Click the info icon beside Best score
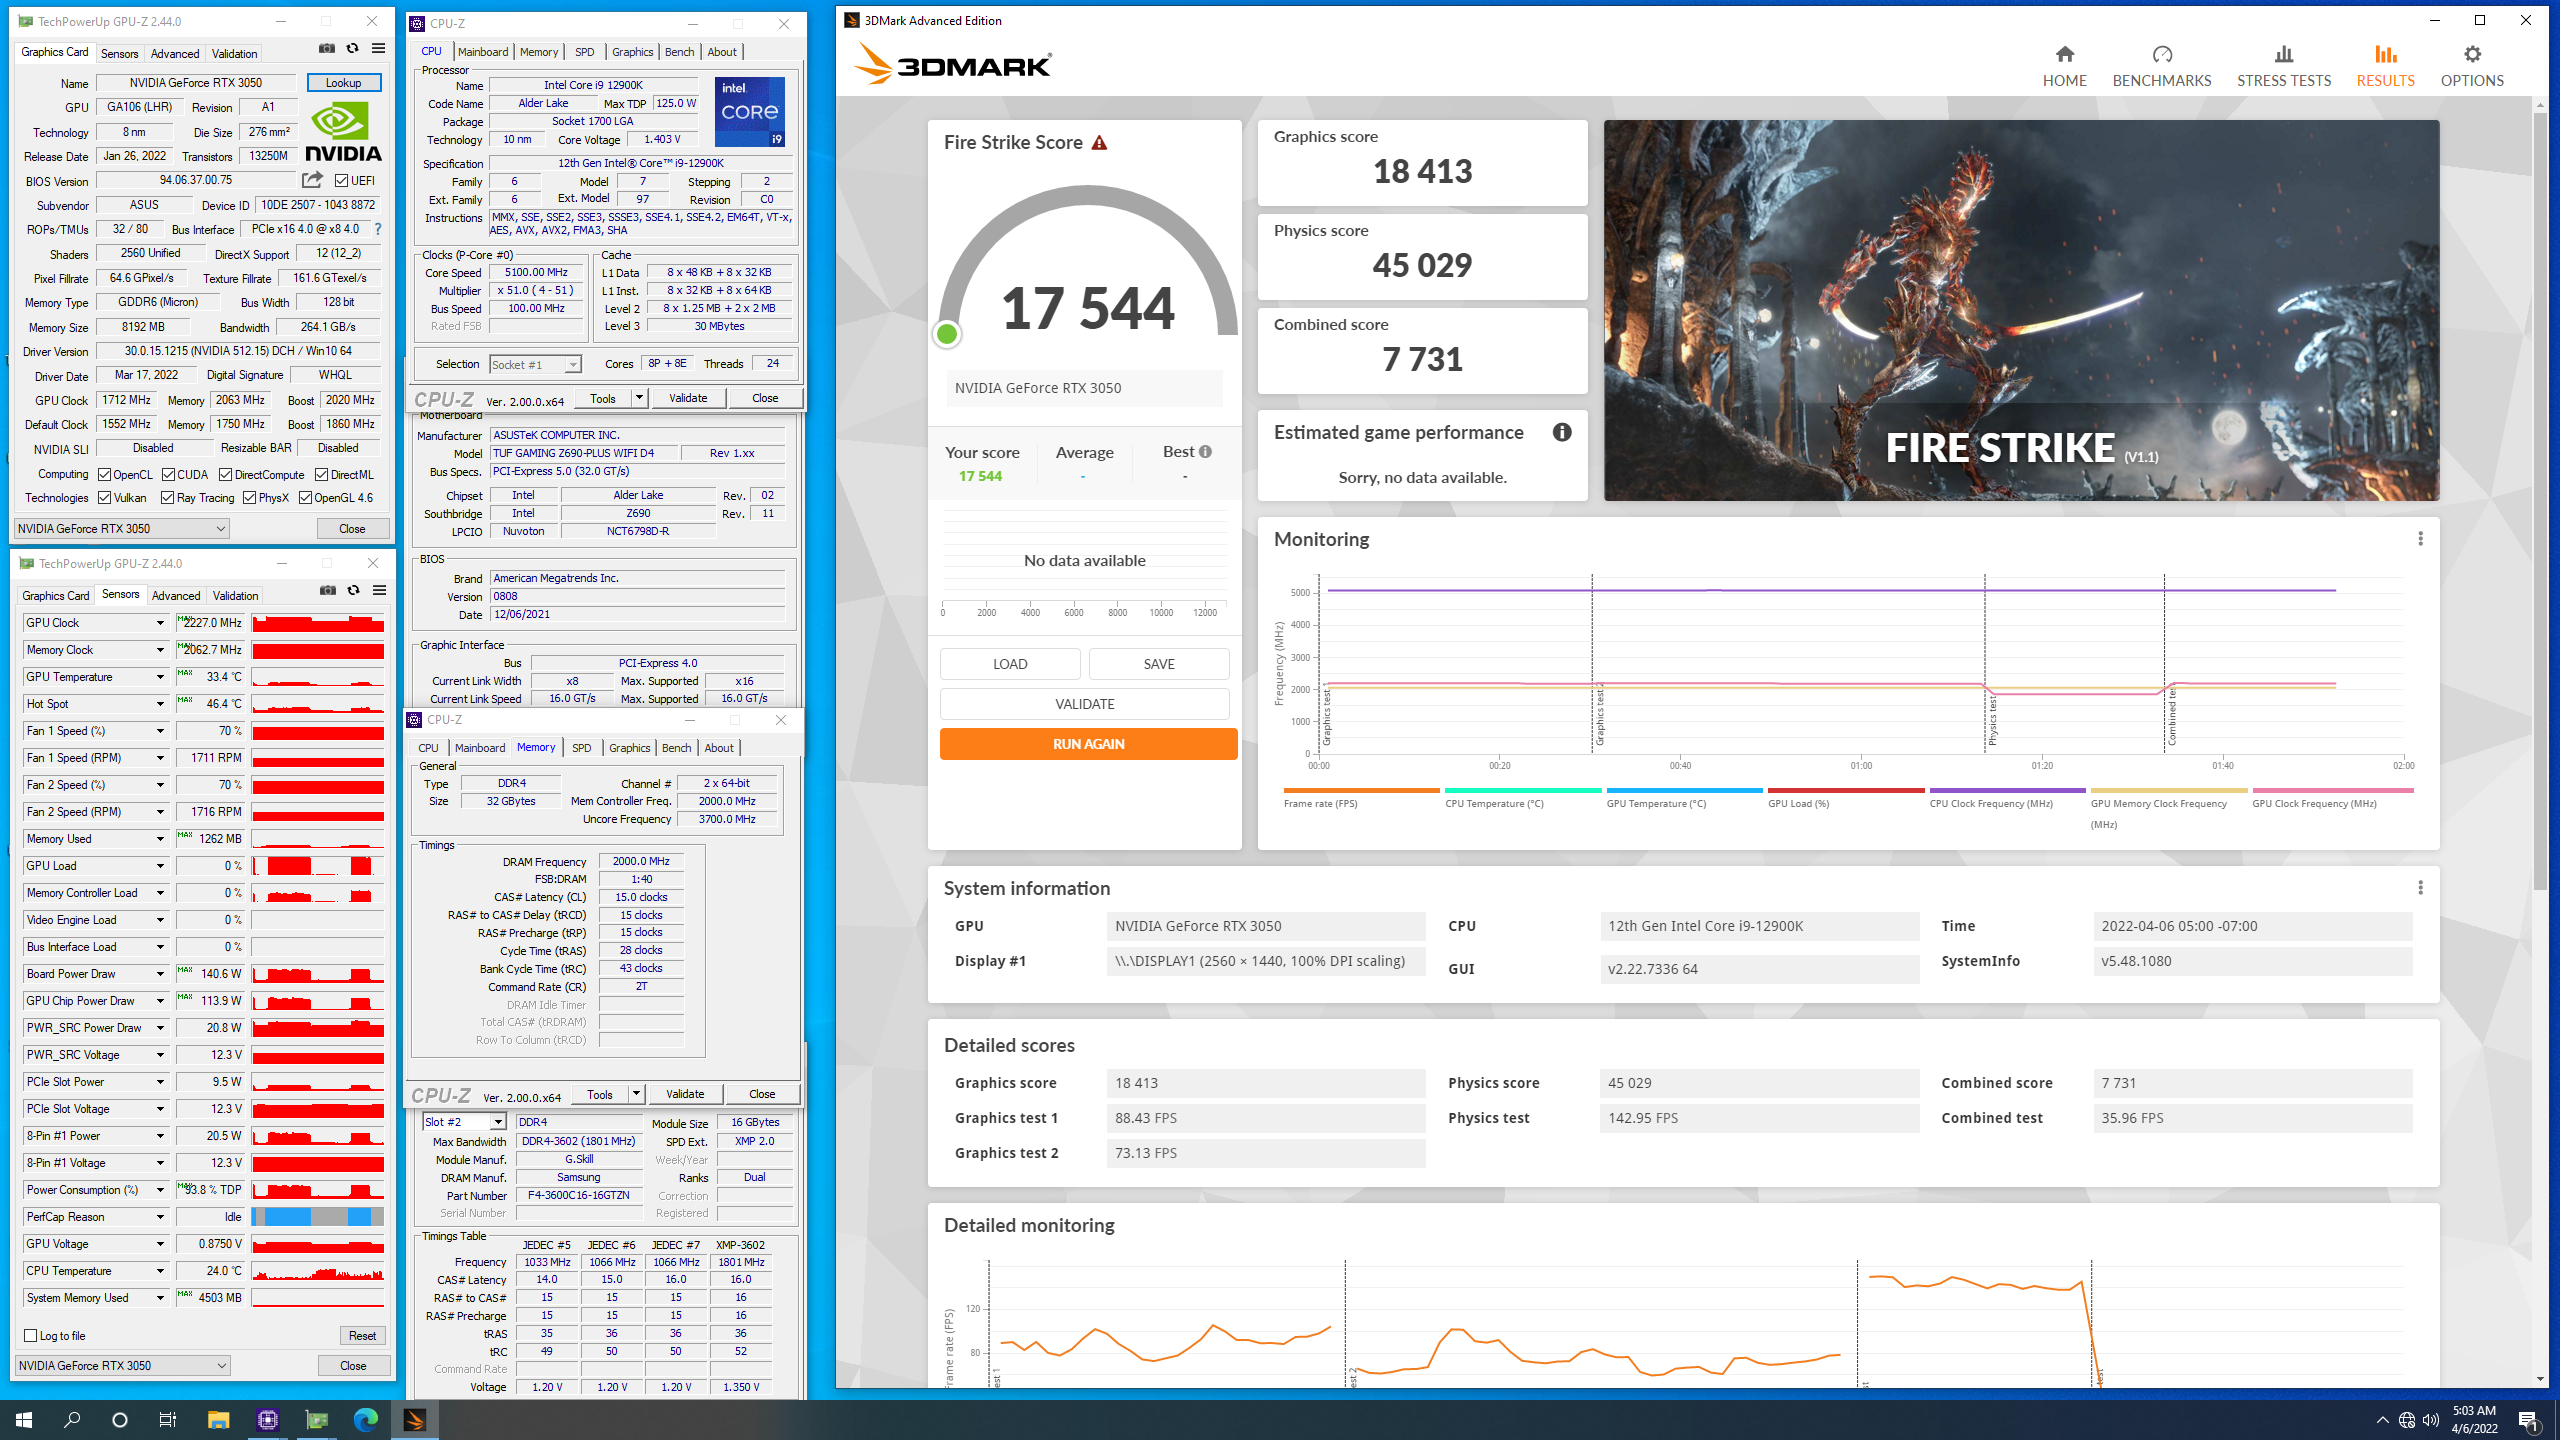The image size is (2560, 1440). tap(1205, 452)
